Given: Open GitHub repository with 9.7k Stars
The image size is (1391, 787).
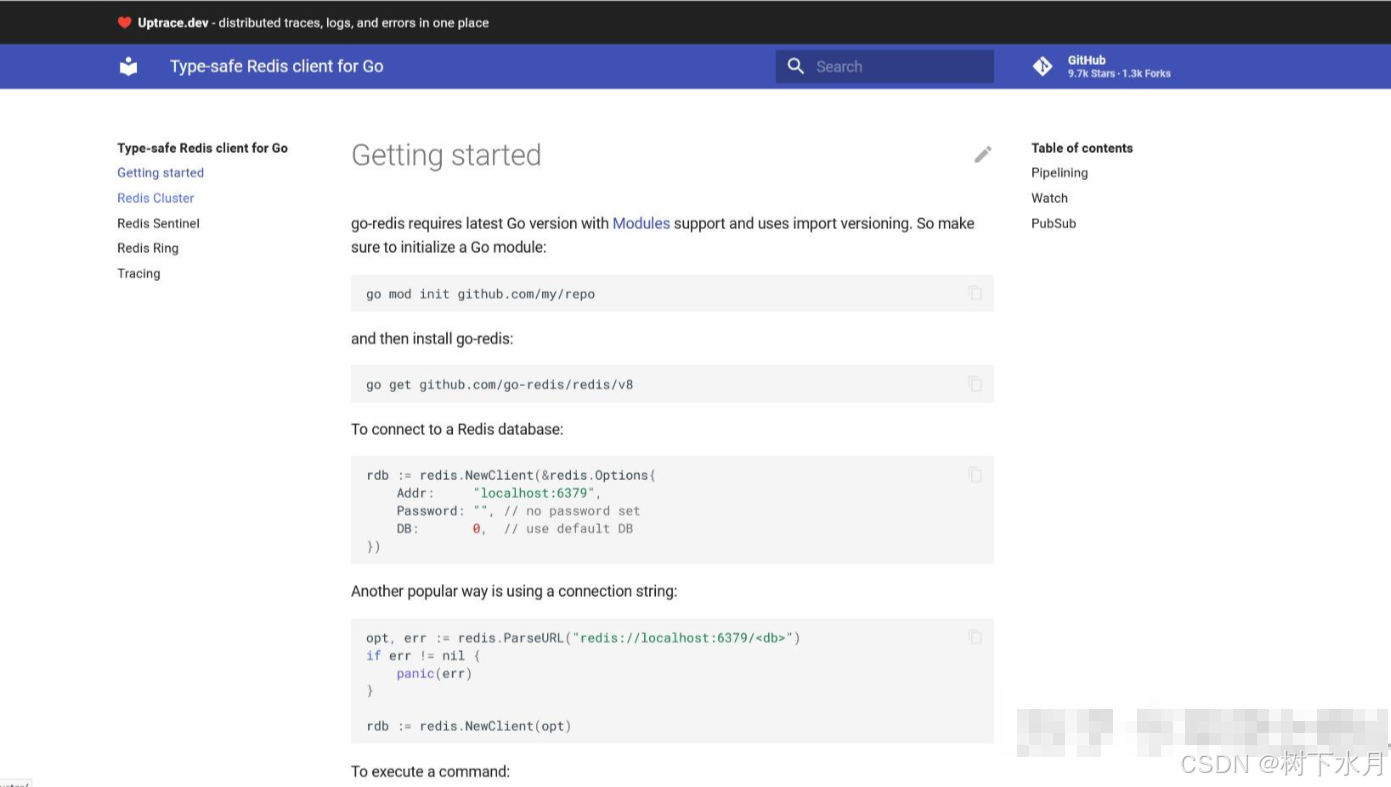Looking at the screenshot, I should pyautogui.click(x=1102, y=66).
